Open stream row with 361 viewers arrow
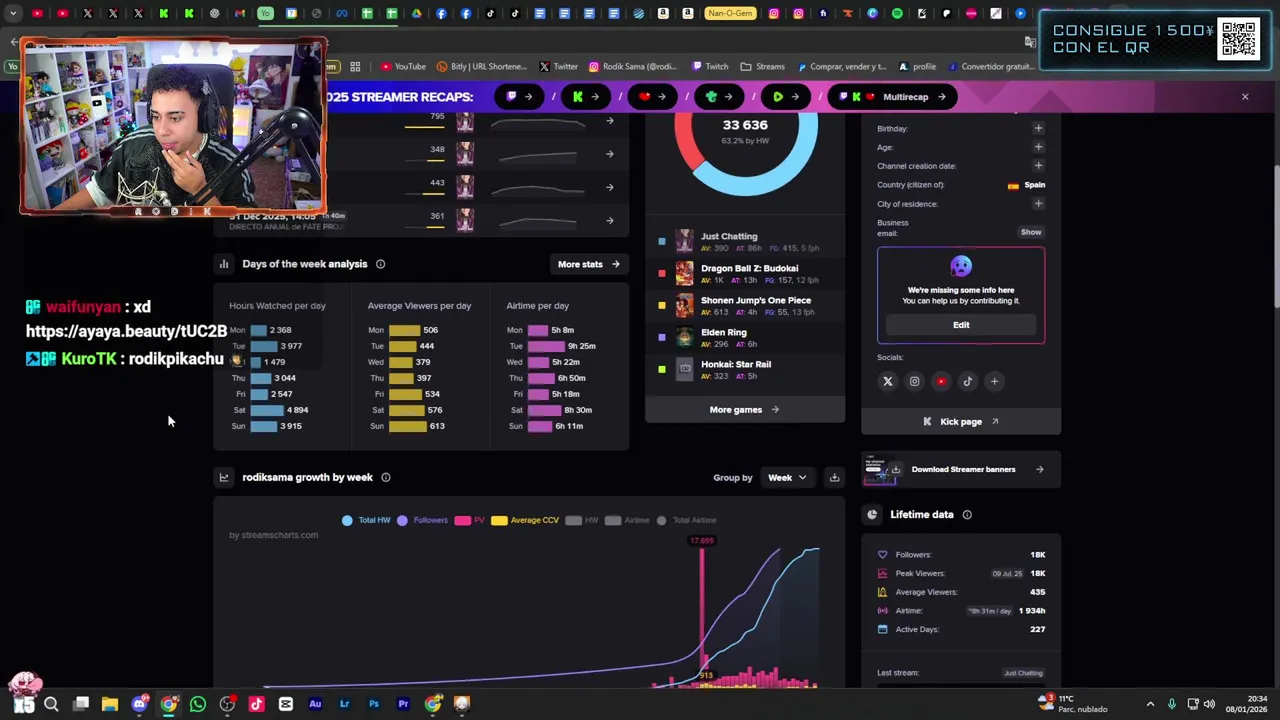Viewport: 1280px width, 720px height. coord(610,220)
